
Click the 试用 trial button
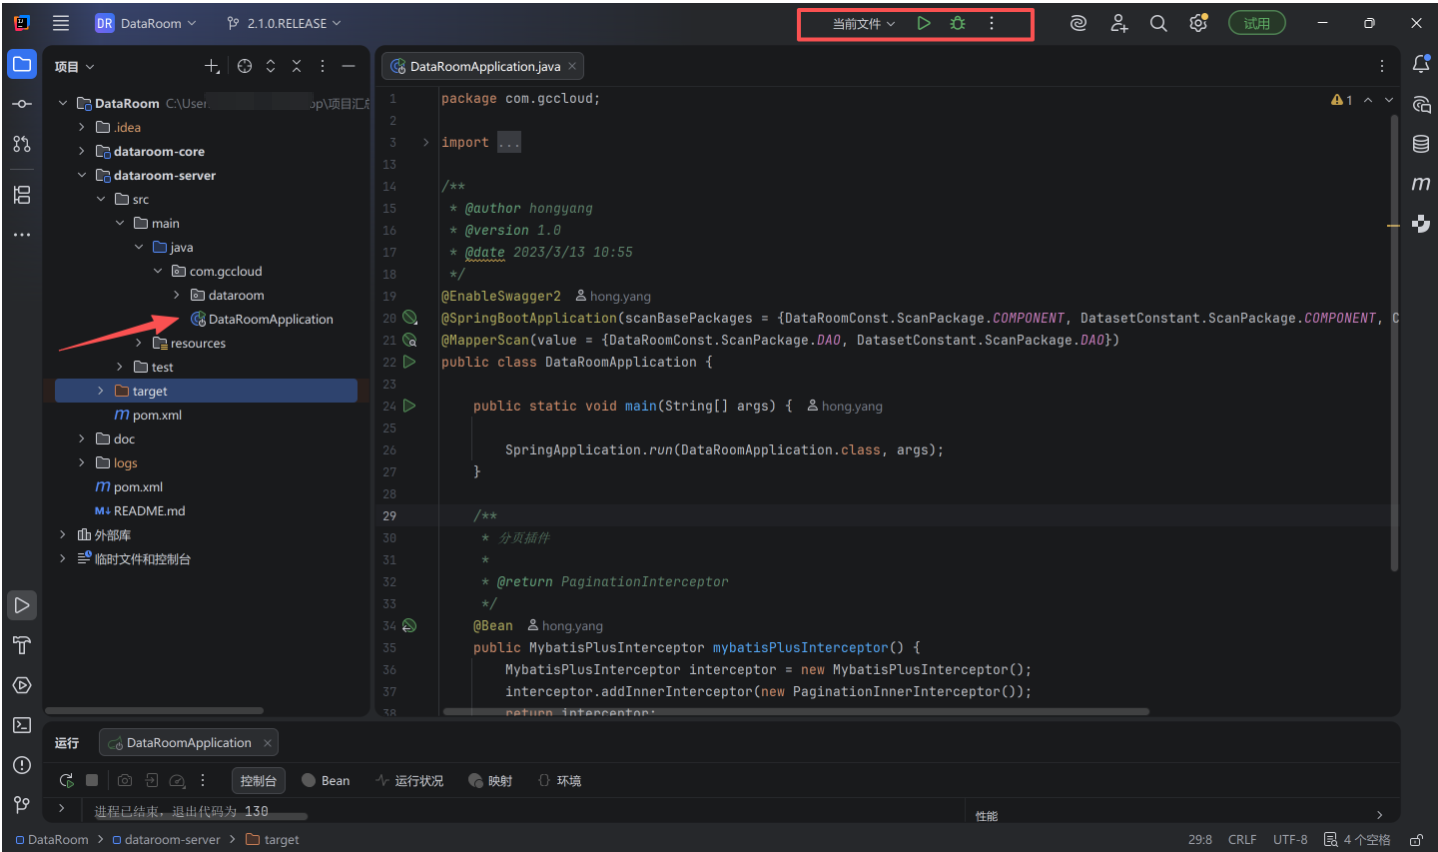click(1257, 23)
